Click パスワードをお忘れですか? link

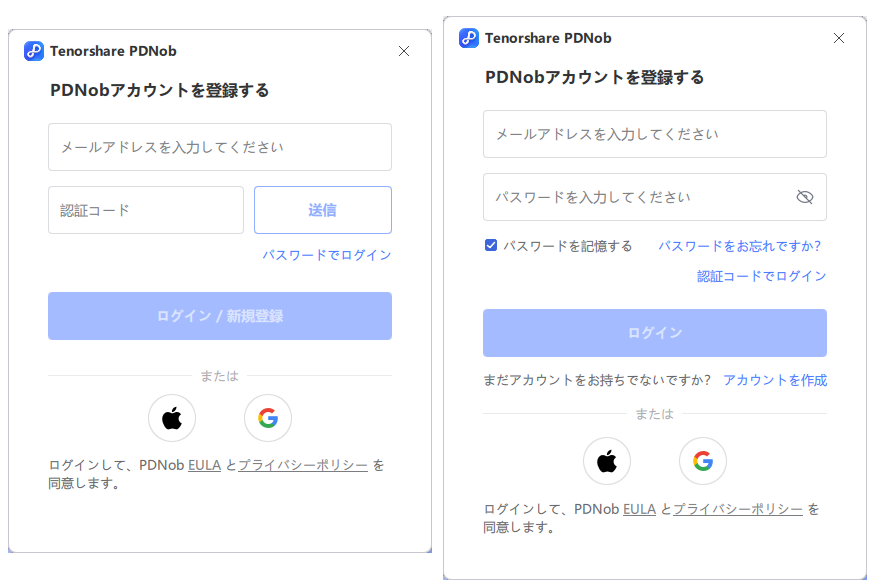pos(740,245)
